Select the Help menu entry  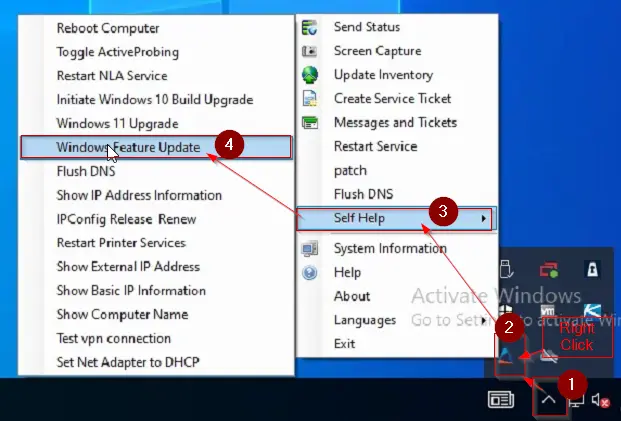[x=396, y=272]
